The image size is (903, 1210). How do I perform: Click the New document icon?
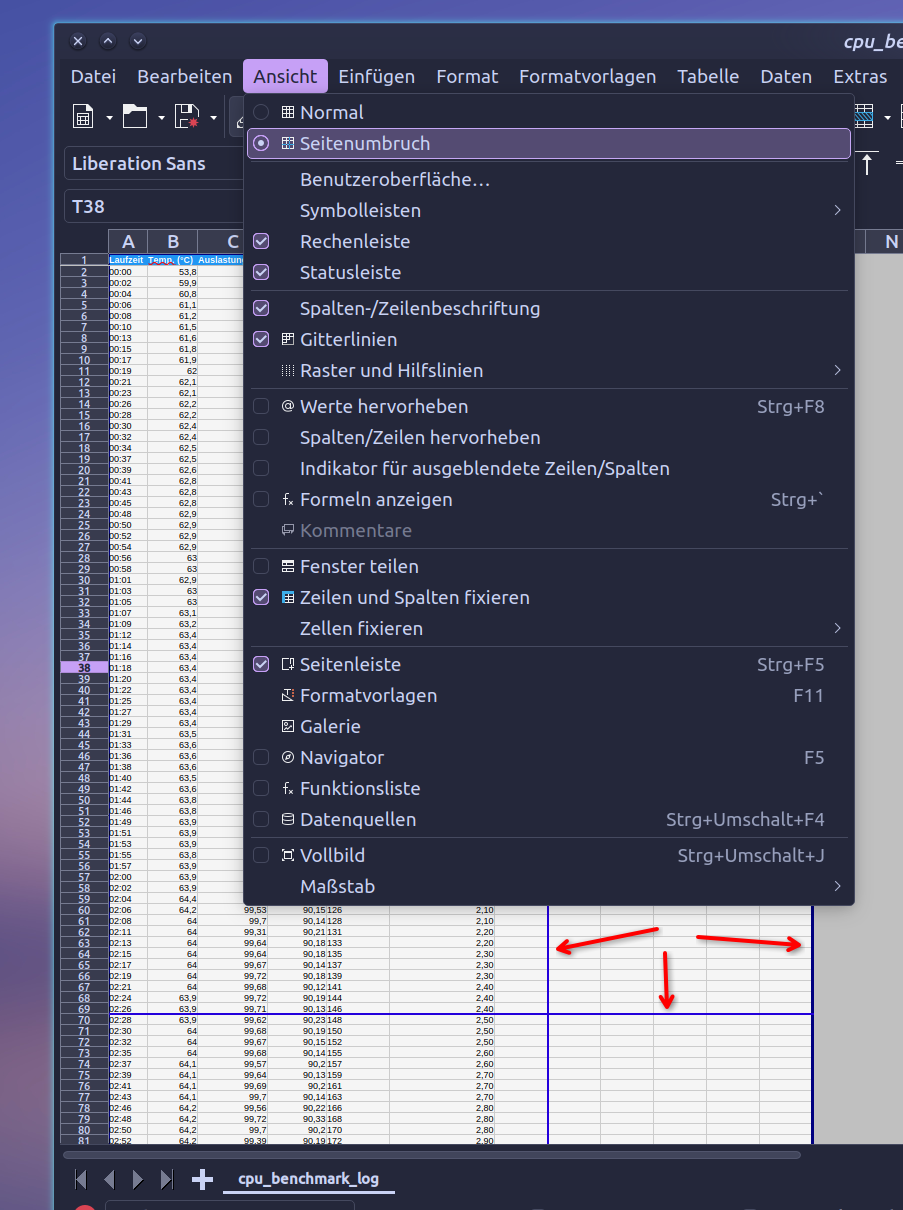coord(84,117)
